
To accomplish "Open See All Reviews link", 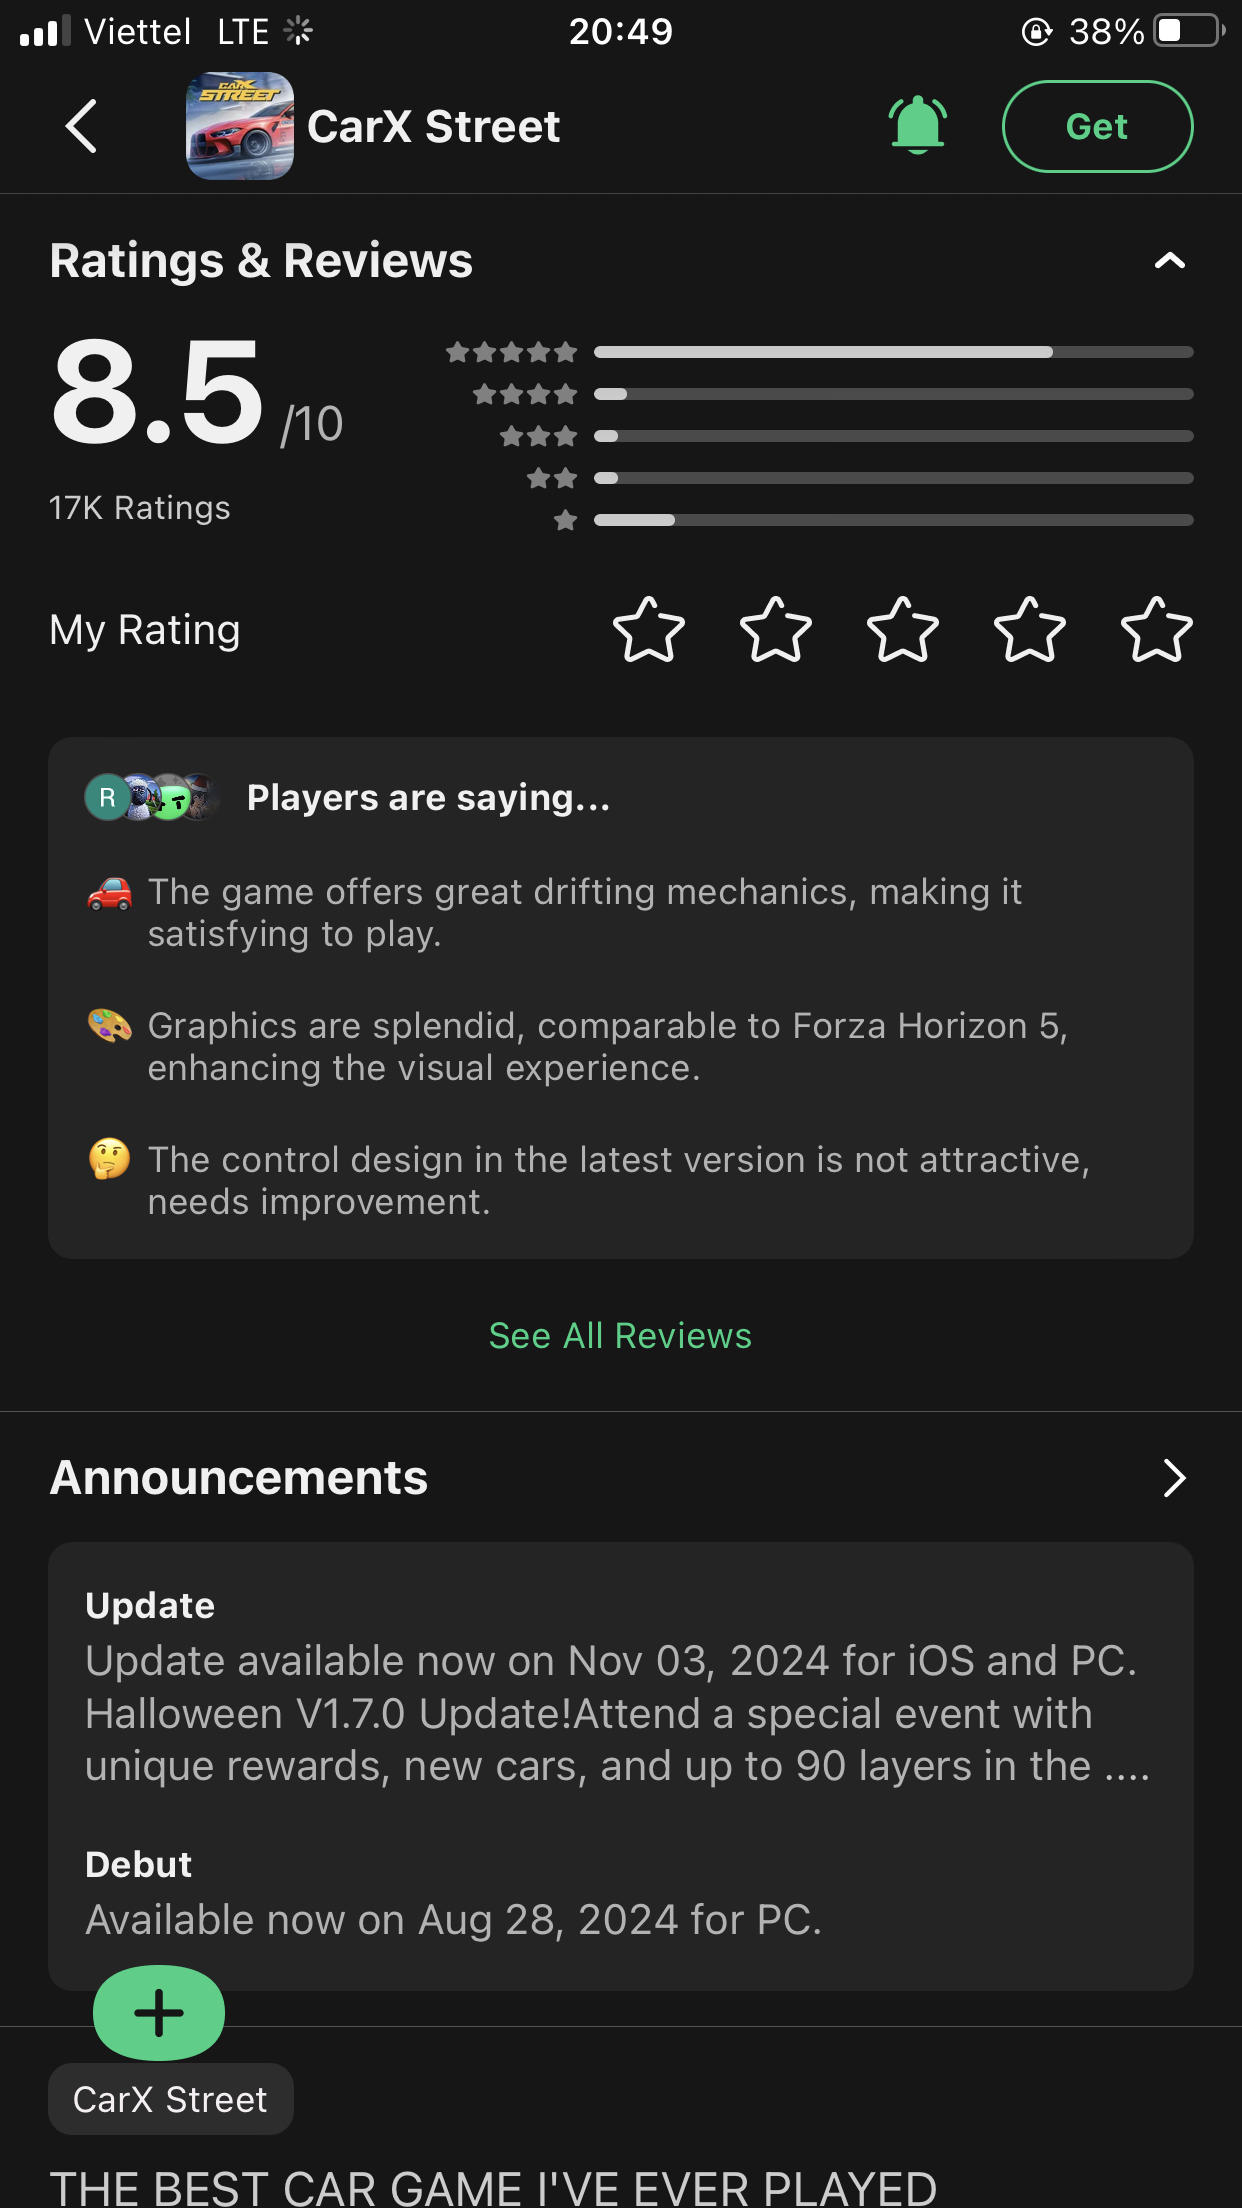I will (620, 1336).
